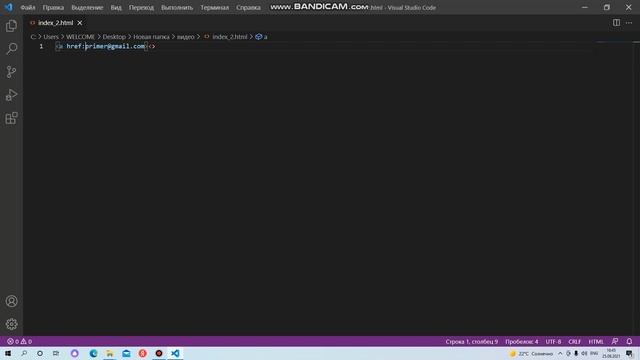Viewport: 640px width, 360px height.
Task: Open the Windows Start menu
Action: click(8, 353)
